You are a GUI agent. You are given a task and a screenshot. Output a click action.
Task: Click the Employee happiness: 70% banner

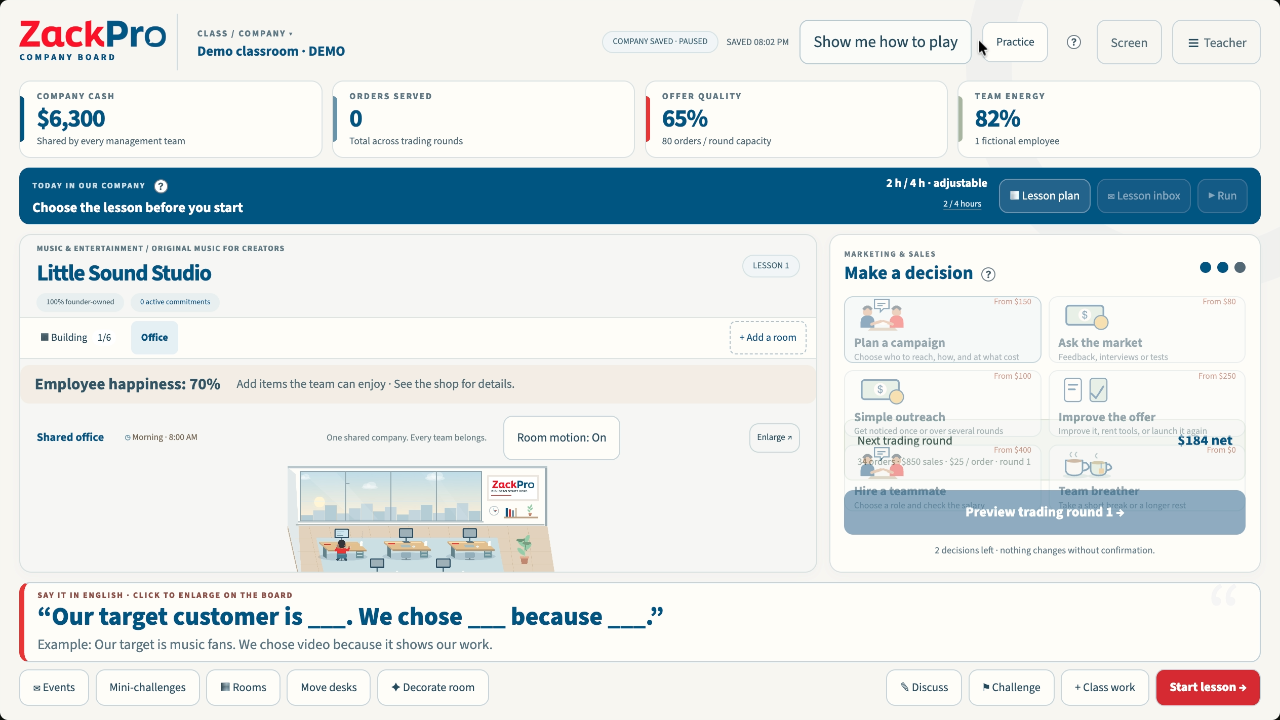click(418, 384)
